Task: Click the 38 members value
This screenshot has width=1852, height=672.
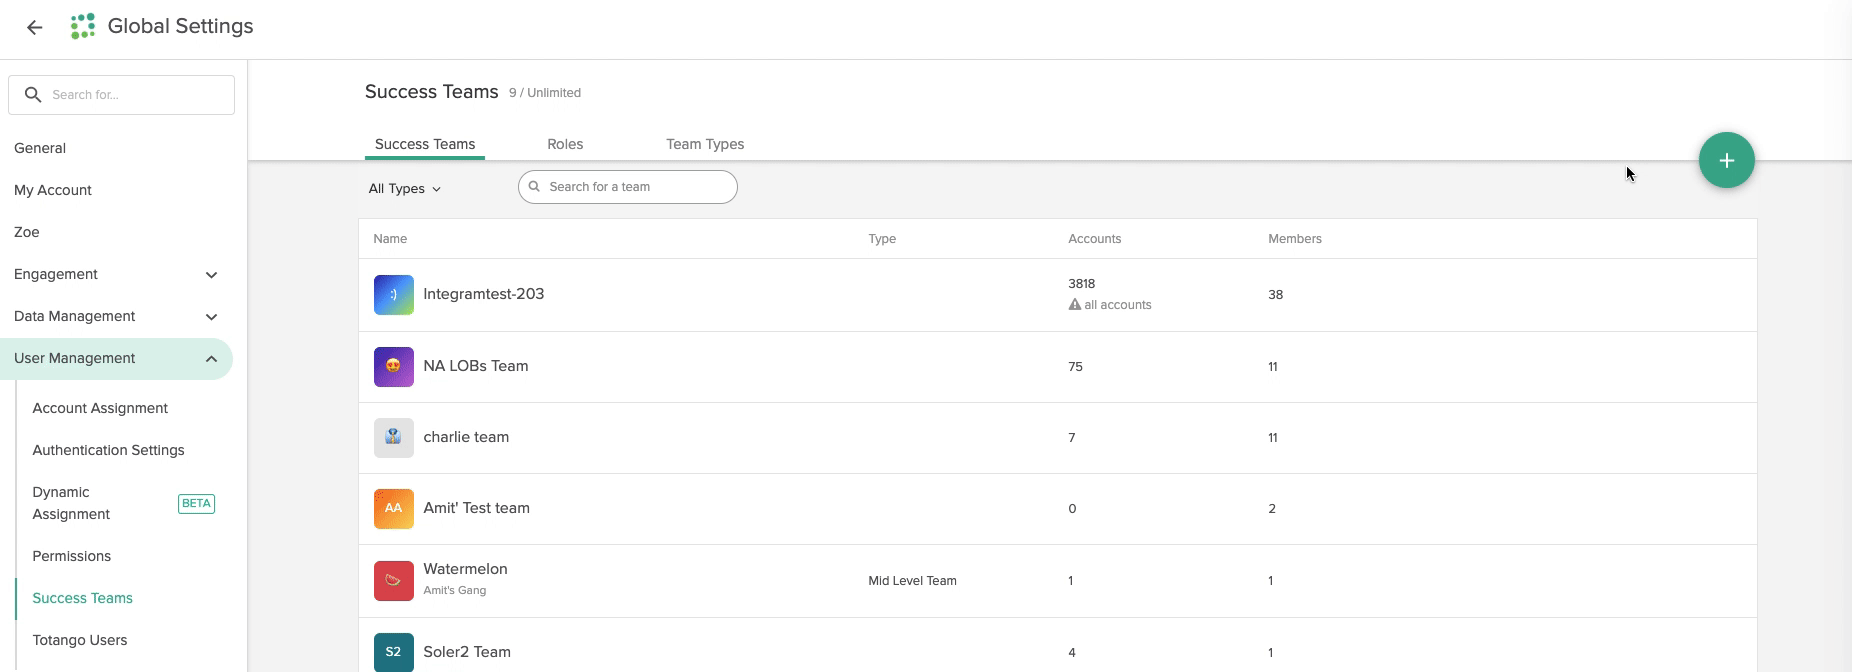Action: pos(1276,295)
